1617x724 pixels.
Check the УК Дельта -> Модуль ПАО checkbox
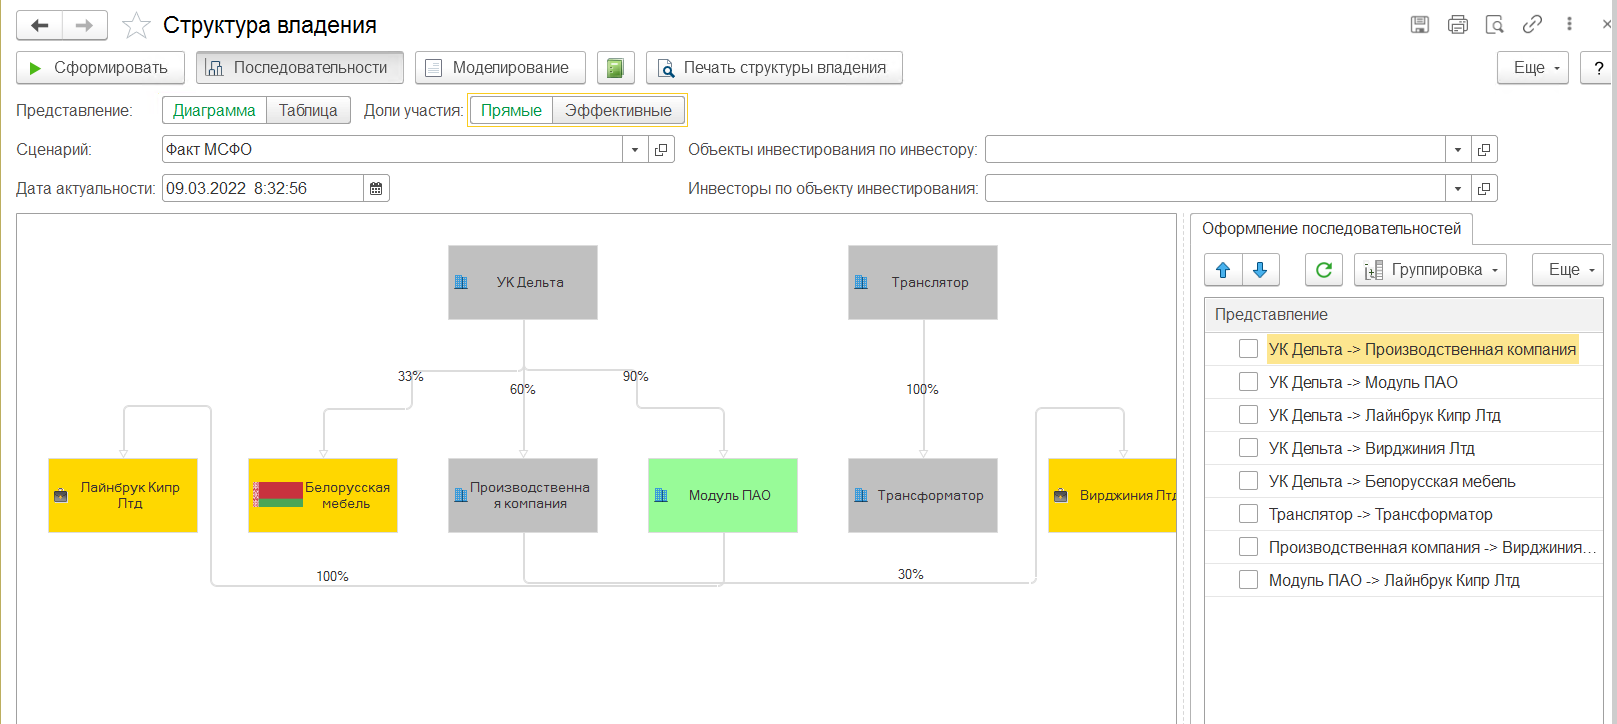point(1248,382)
